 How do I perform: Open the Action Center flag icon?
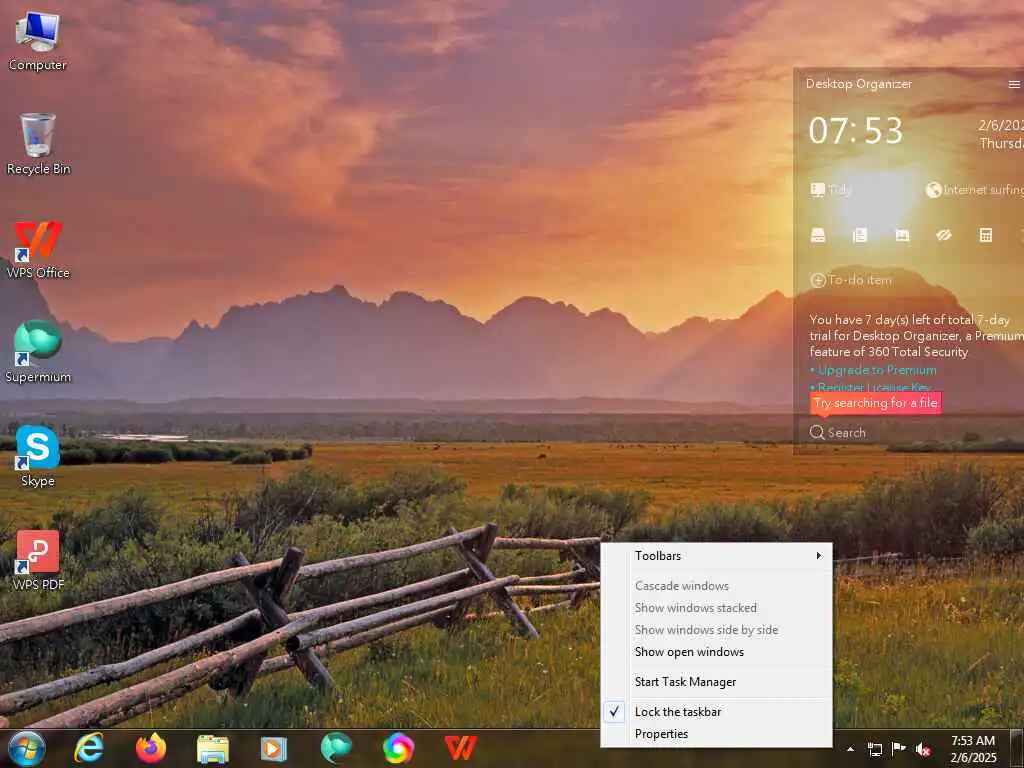pyautogui.click(x=899, y=748)
